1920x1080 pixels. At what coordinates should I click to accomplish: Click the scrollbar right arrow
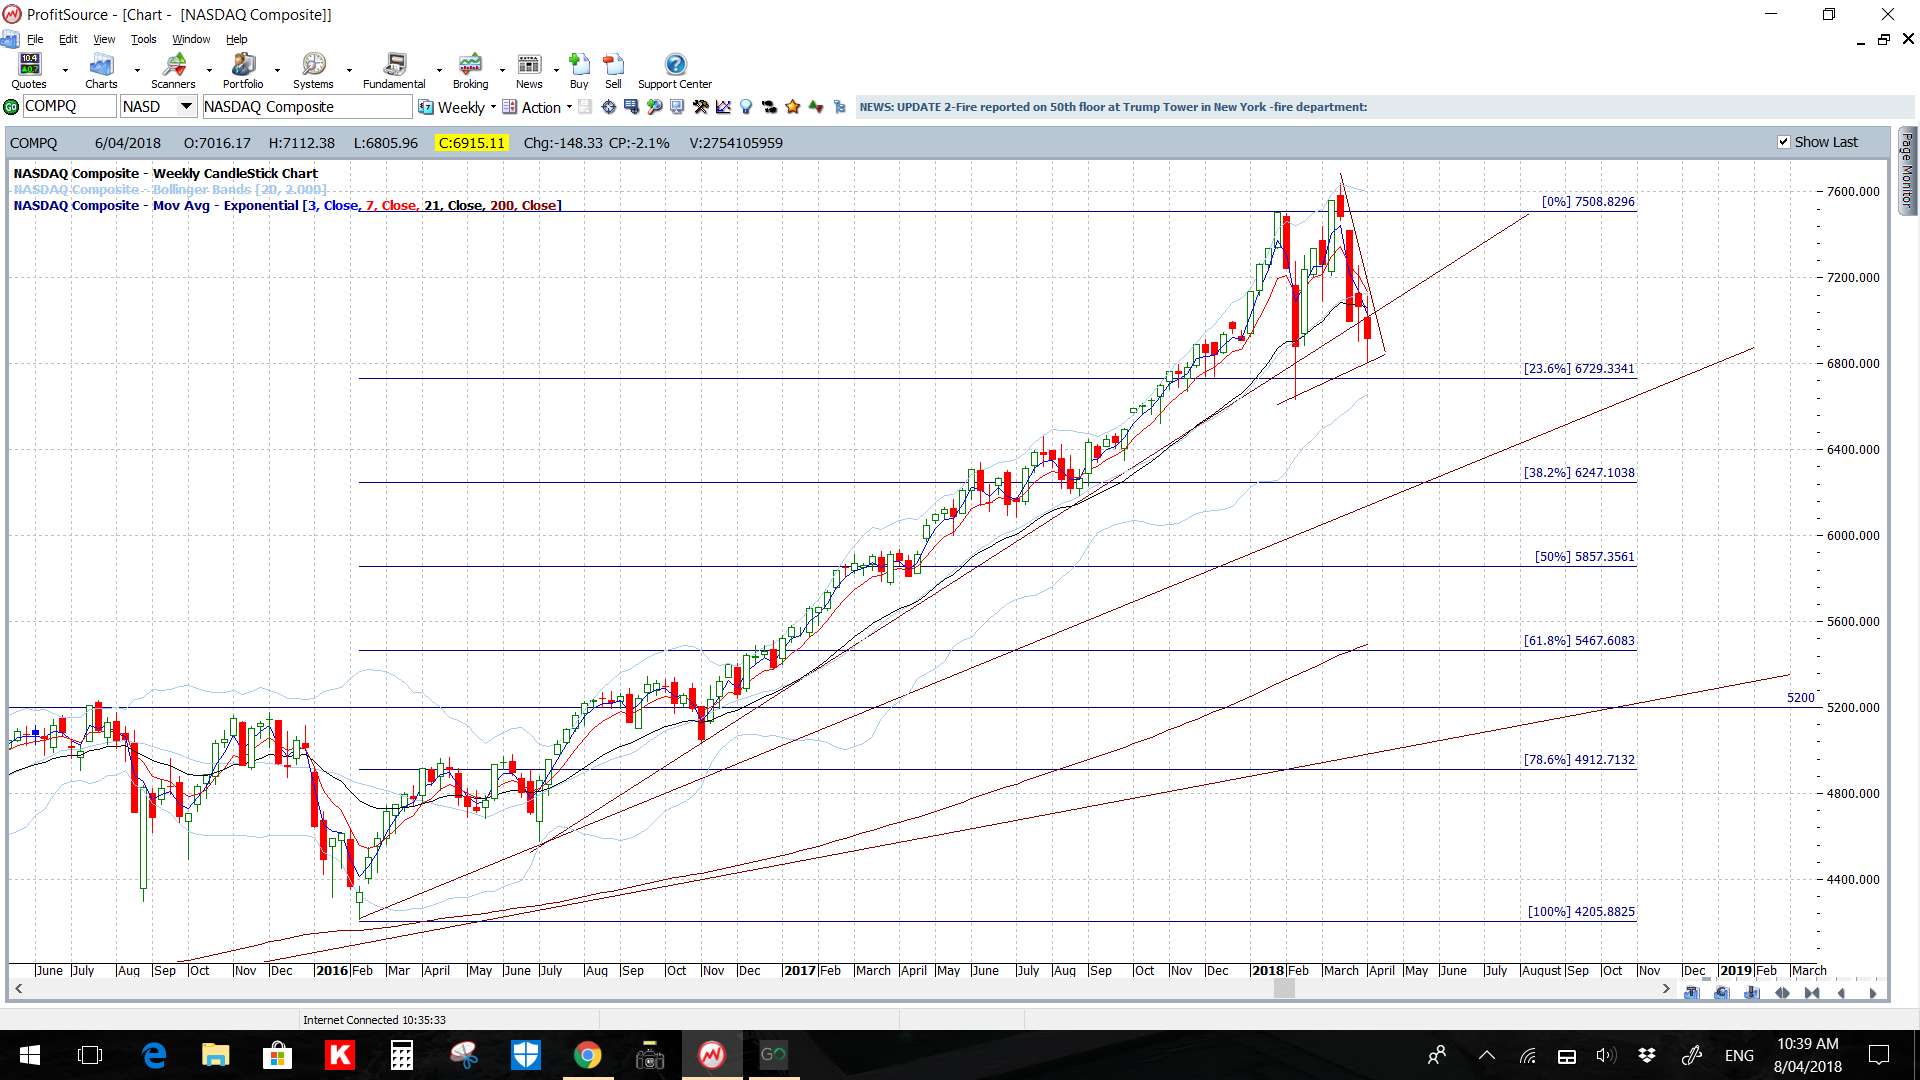1665,989
